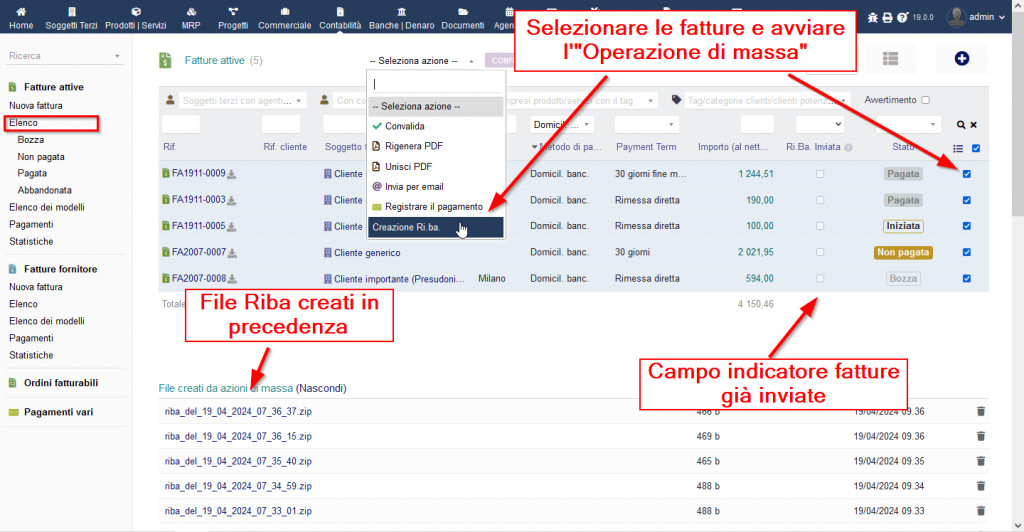Sort by Metodo di pagamento column header
This screenshot has height=532, width=1024.
tap(570, 147)
